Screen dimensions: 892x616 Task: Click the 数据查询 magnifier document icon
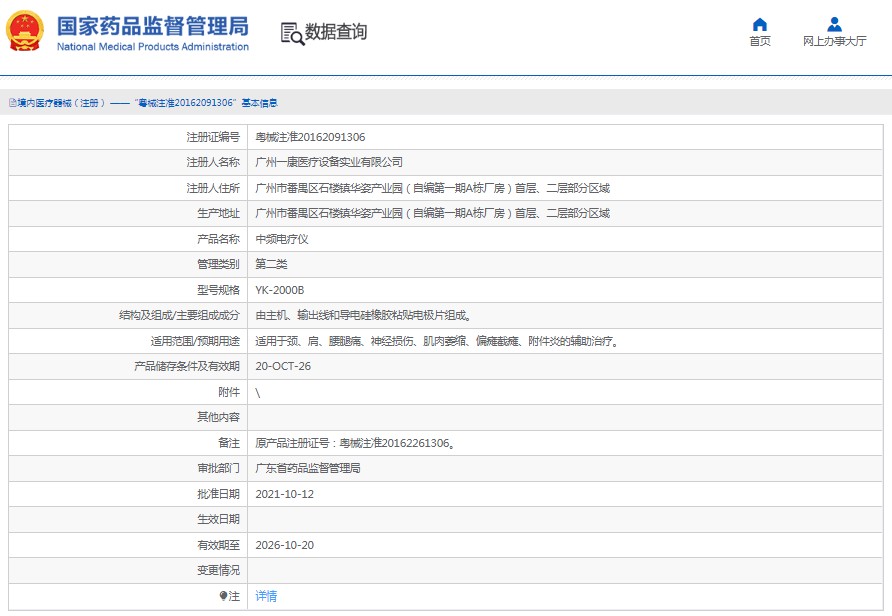click(x=292, y=33)
